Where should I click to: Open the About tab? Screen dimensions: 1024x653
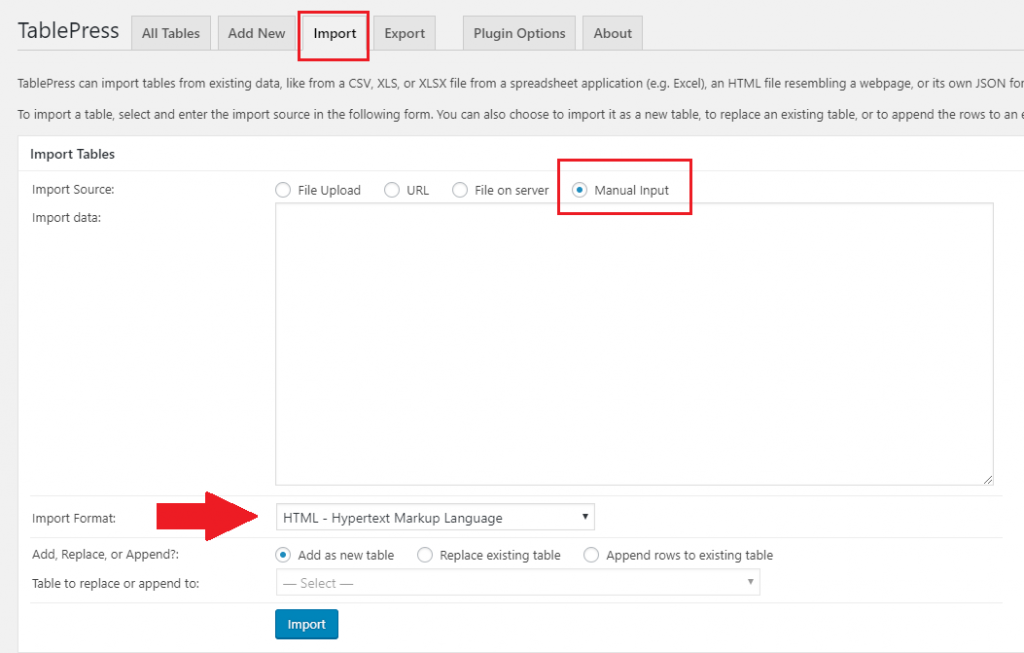tap(611, 32)
